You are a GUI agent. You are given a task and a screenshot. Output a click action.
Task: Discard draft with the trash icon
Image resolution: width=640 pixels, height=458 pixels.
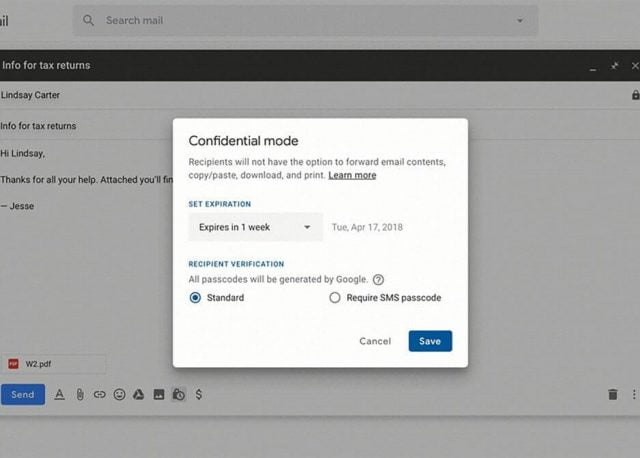(x=613, y=395)
